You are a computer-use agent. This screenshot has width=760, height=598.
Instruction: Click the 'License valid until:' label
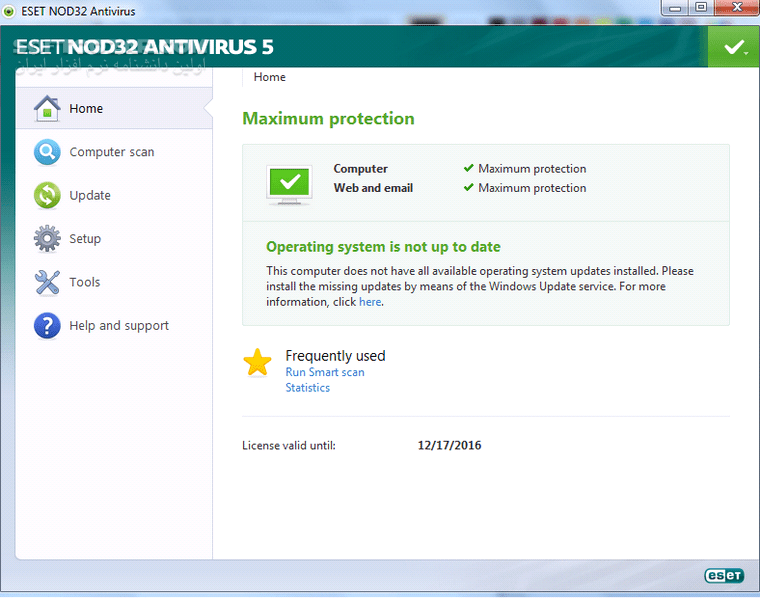[x=288, y=445]
